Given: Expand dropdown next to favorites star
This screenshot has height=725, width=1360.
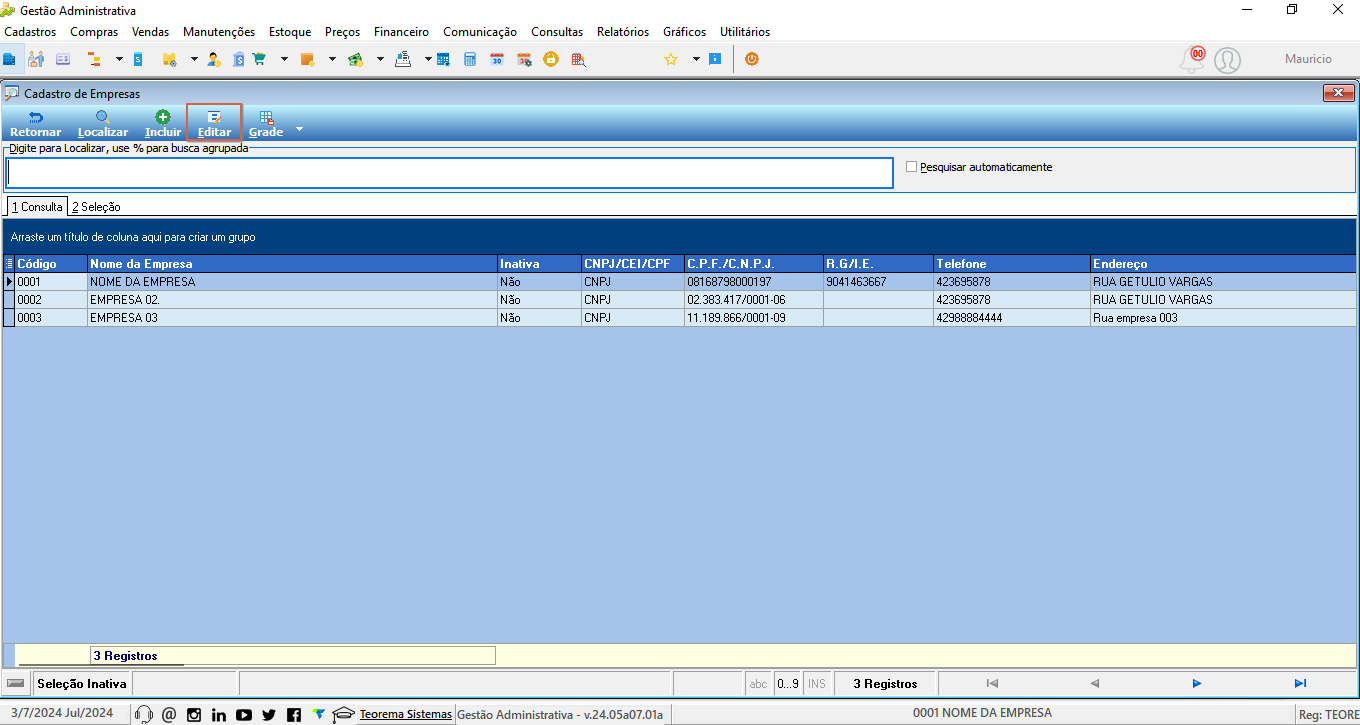Looking at the screenshot, I should click(696, 60).
